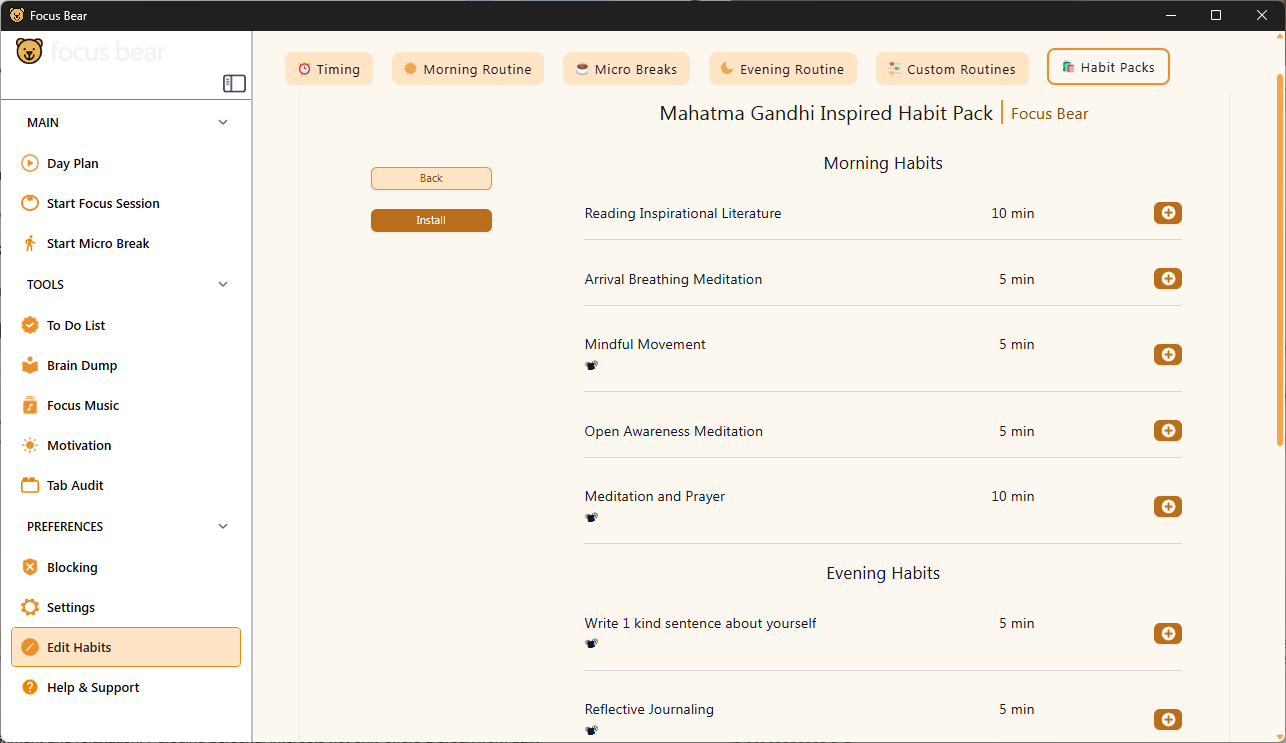Screen dimensions: 1286x743
Task: Add Write 1 kind sentence habit plus icon
Action: click(1168, 634)
